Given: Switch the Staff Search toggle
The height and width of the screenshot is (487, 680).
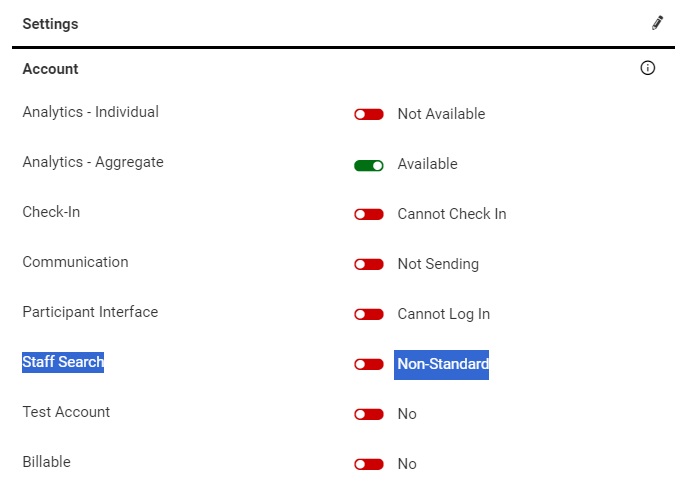Looking at the screenshot, I should (369, 364).
